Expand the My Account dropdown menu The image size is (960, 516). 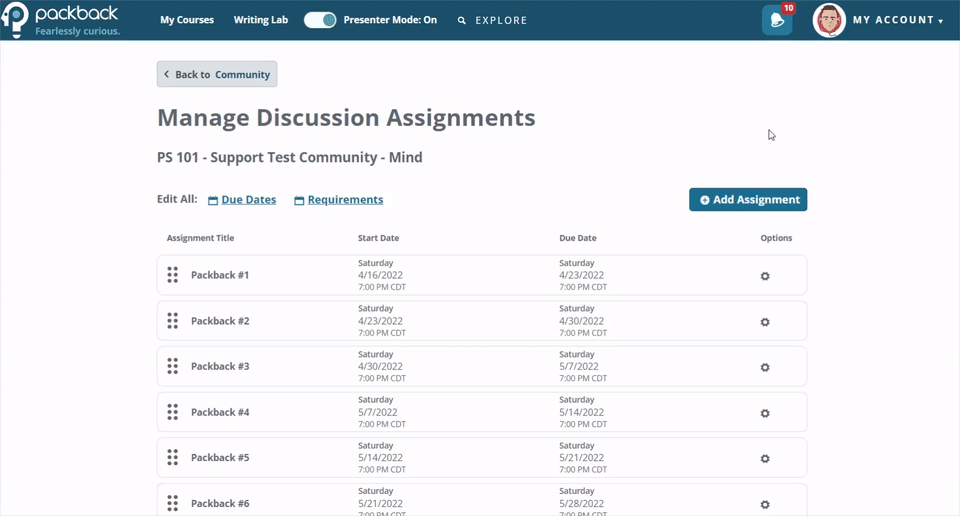click(898, 20)
